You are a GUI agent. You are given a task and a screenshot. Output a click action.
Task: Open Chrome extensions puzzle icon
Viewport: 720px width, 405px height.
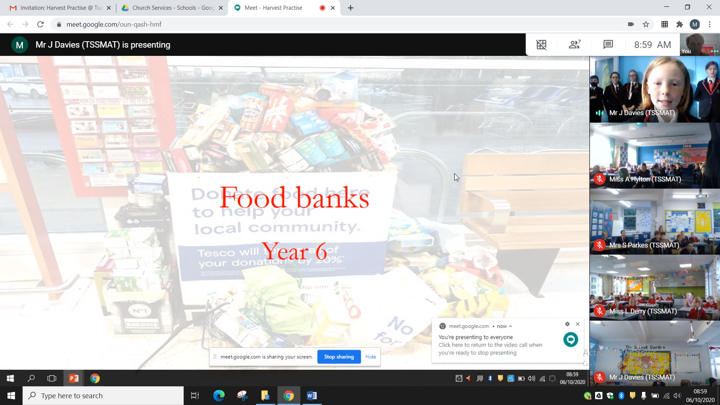tap(680, 24)
